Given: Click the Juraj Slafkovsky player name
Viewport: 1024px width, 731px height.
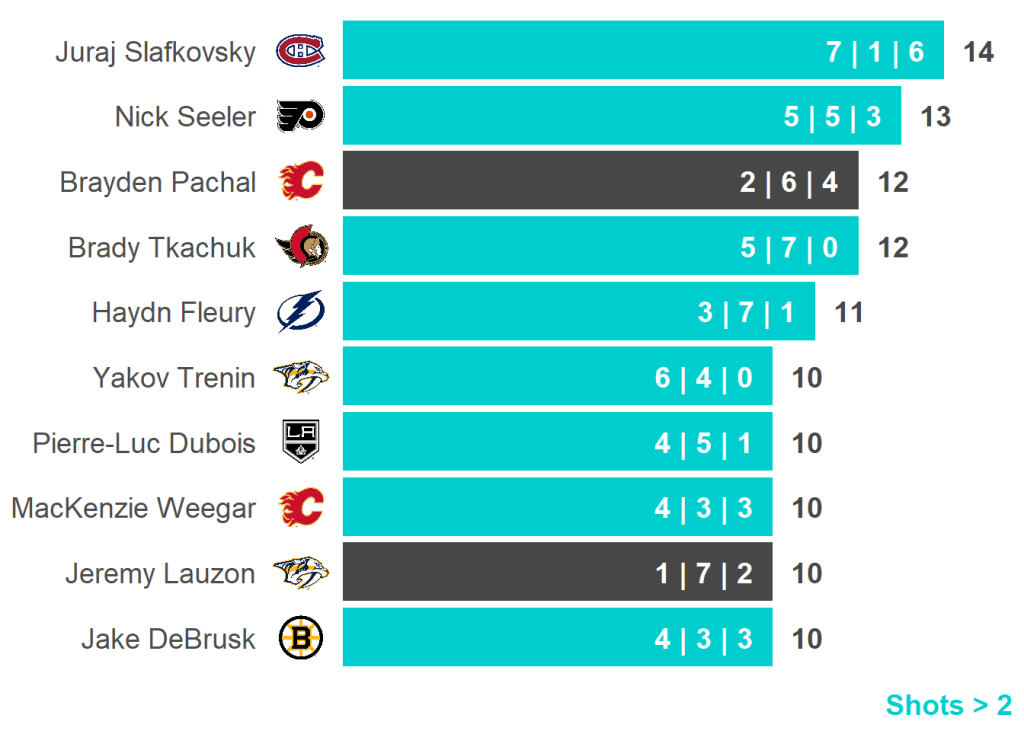Looking at the screenshot, I should (x=155, y=52).
